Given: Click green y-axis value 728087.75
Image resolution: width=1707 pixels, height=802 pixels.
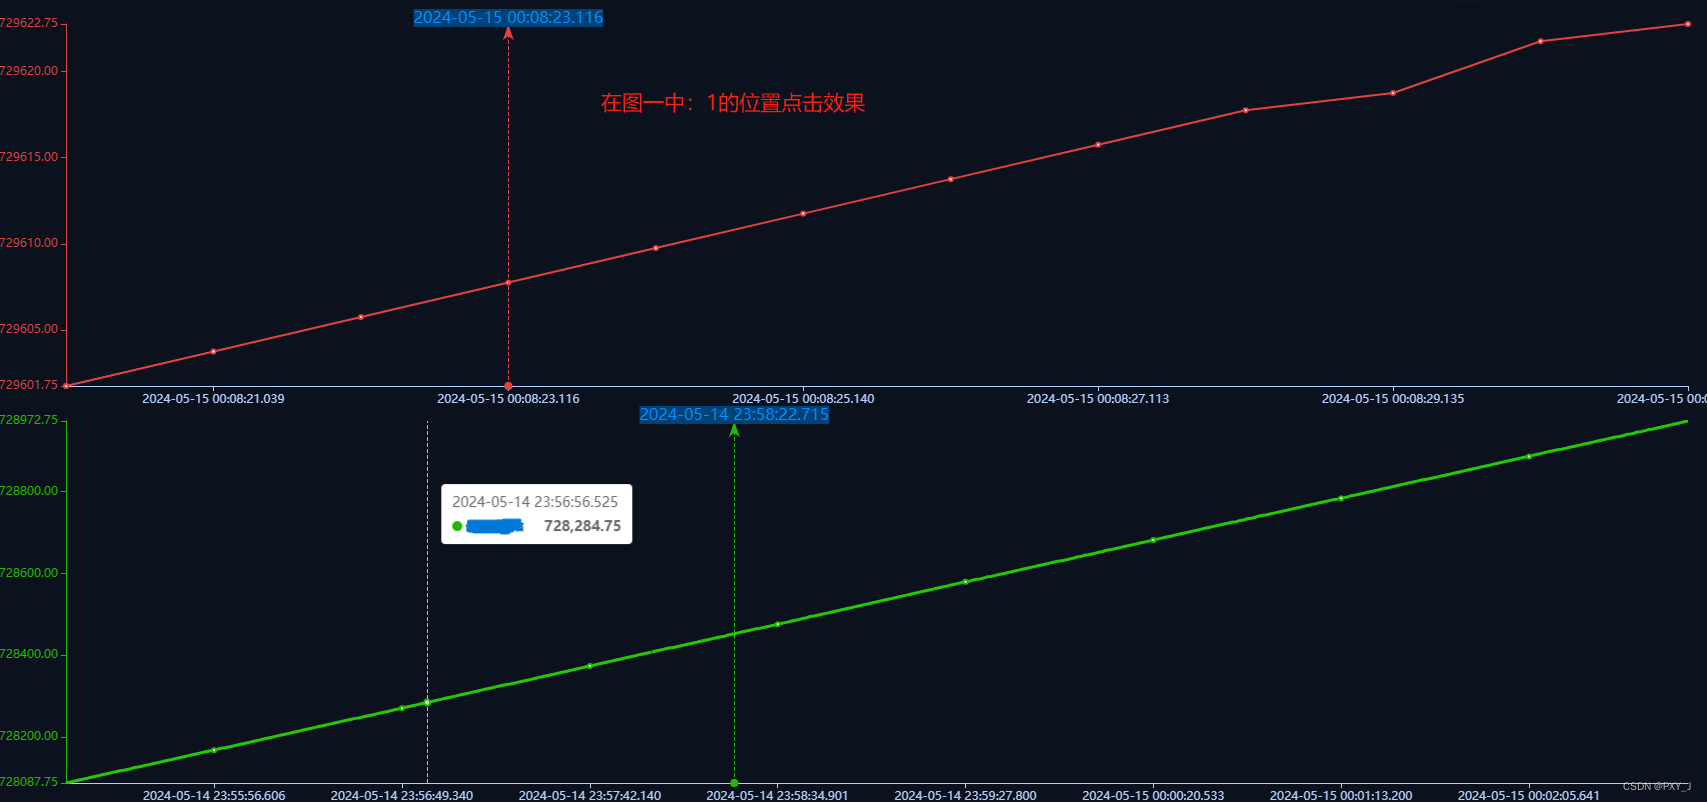Looking at the screenshot, I should pyautogui.click(x=29, y=782).
